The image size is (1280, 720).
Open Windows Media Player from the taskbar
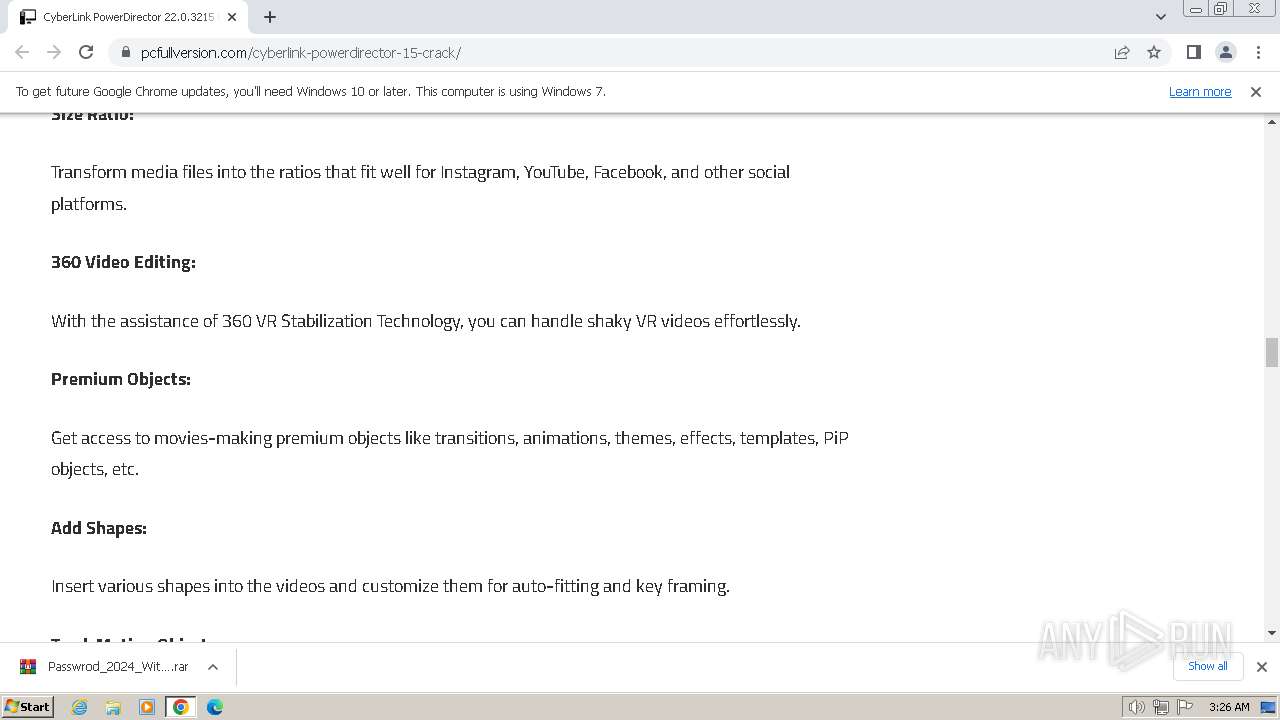pos(147,707)
